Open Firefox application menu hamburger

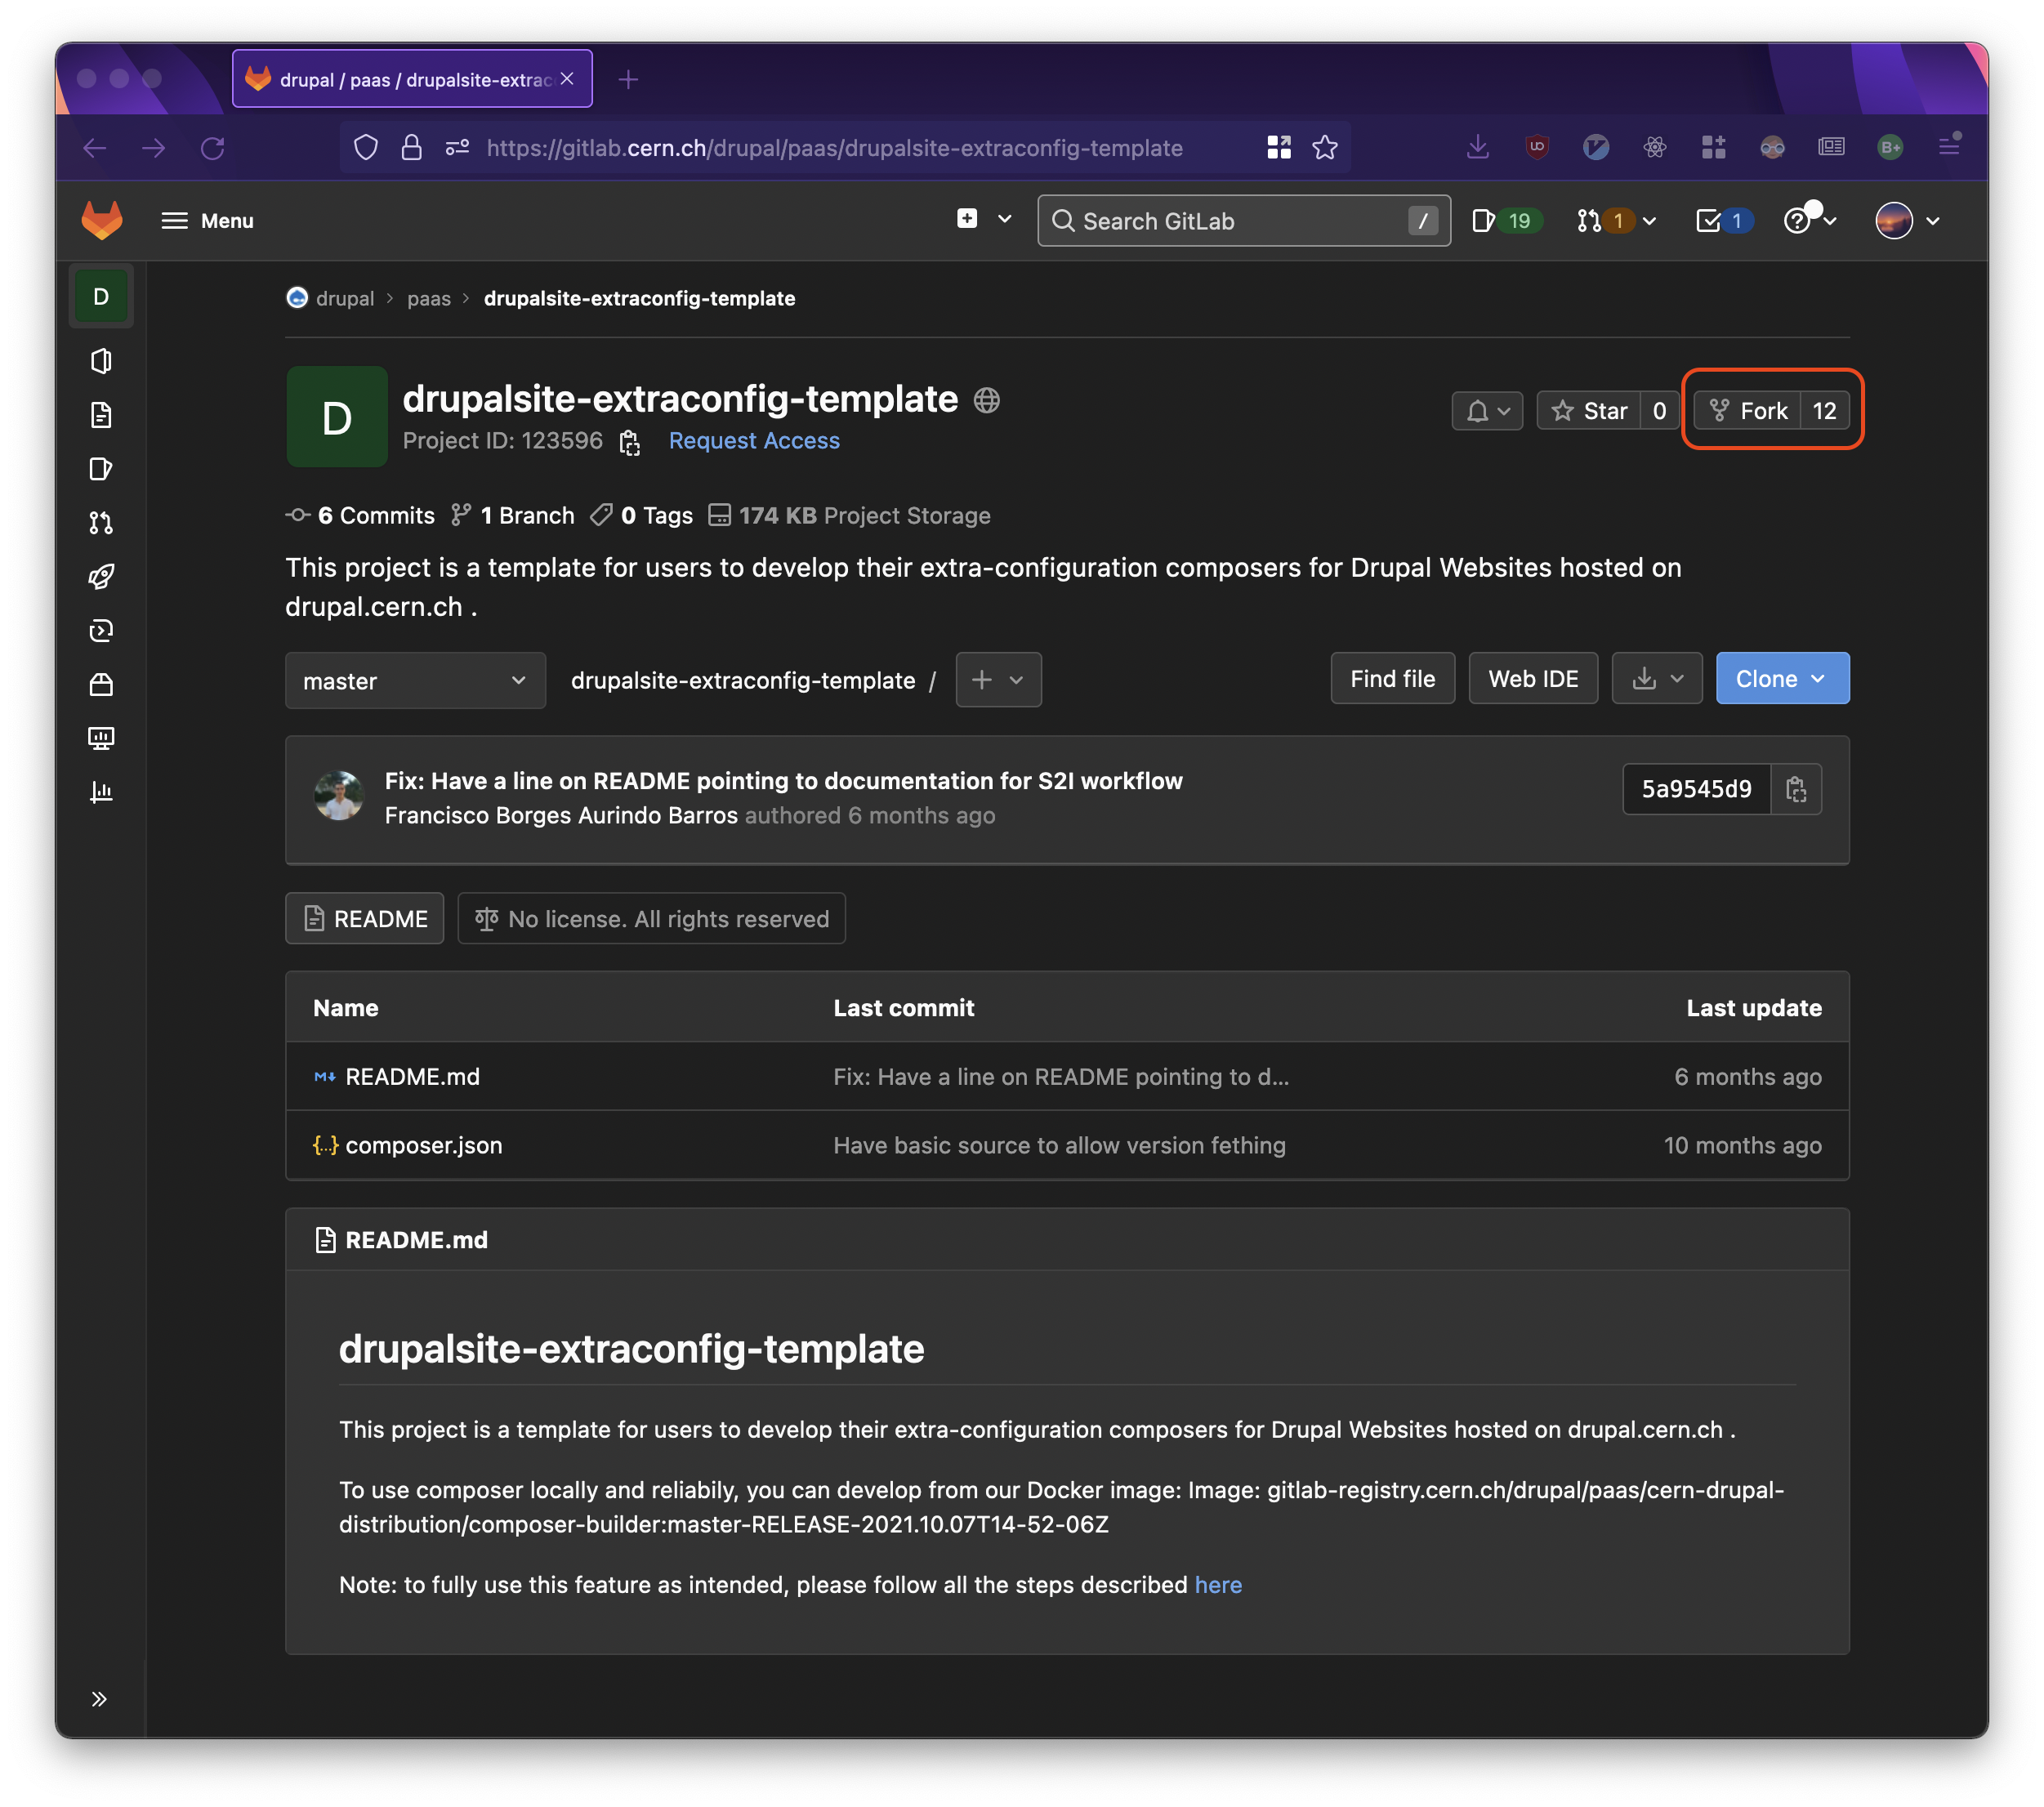click(1949, 148)
